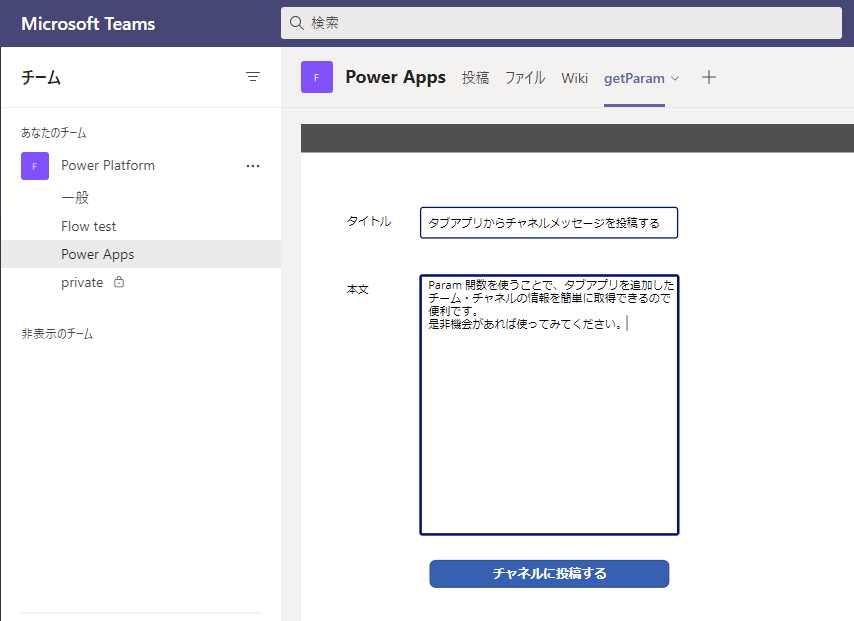Click the チーム panel heading
This screenshot has height=621, width=854.
click(x=41, y=77)
